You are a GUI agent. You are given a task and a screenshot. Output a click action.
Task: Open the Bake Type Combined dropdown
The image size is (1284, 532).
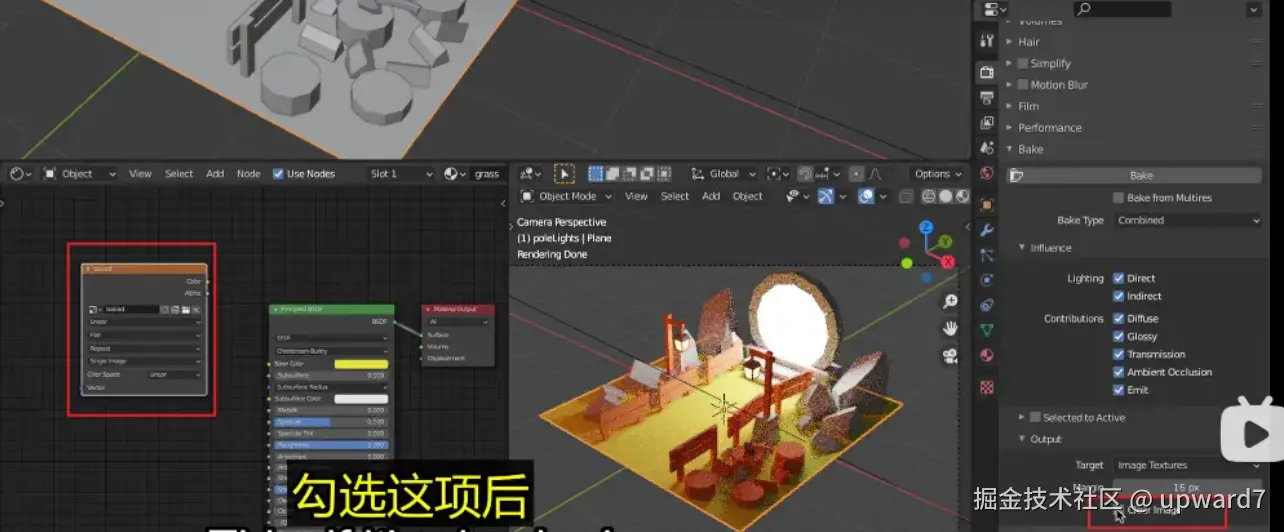click(x=1188, y=220)
